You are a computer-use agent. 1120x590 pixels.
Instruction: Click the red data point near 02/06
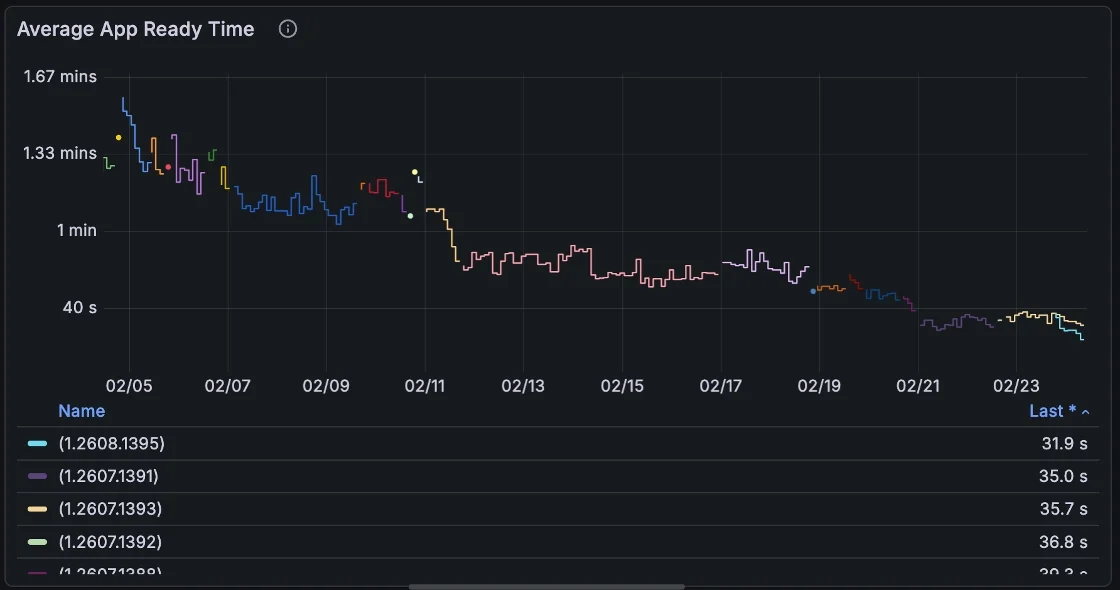(x=168, y=167)
